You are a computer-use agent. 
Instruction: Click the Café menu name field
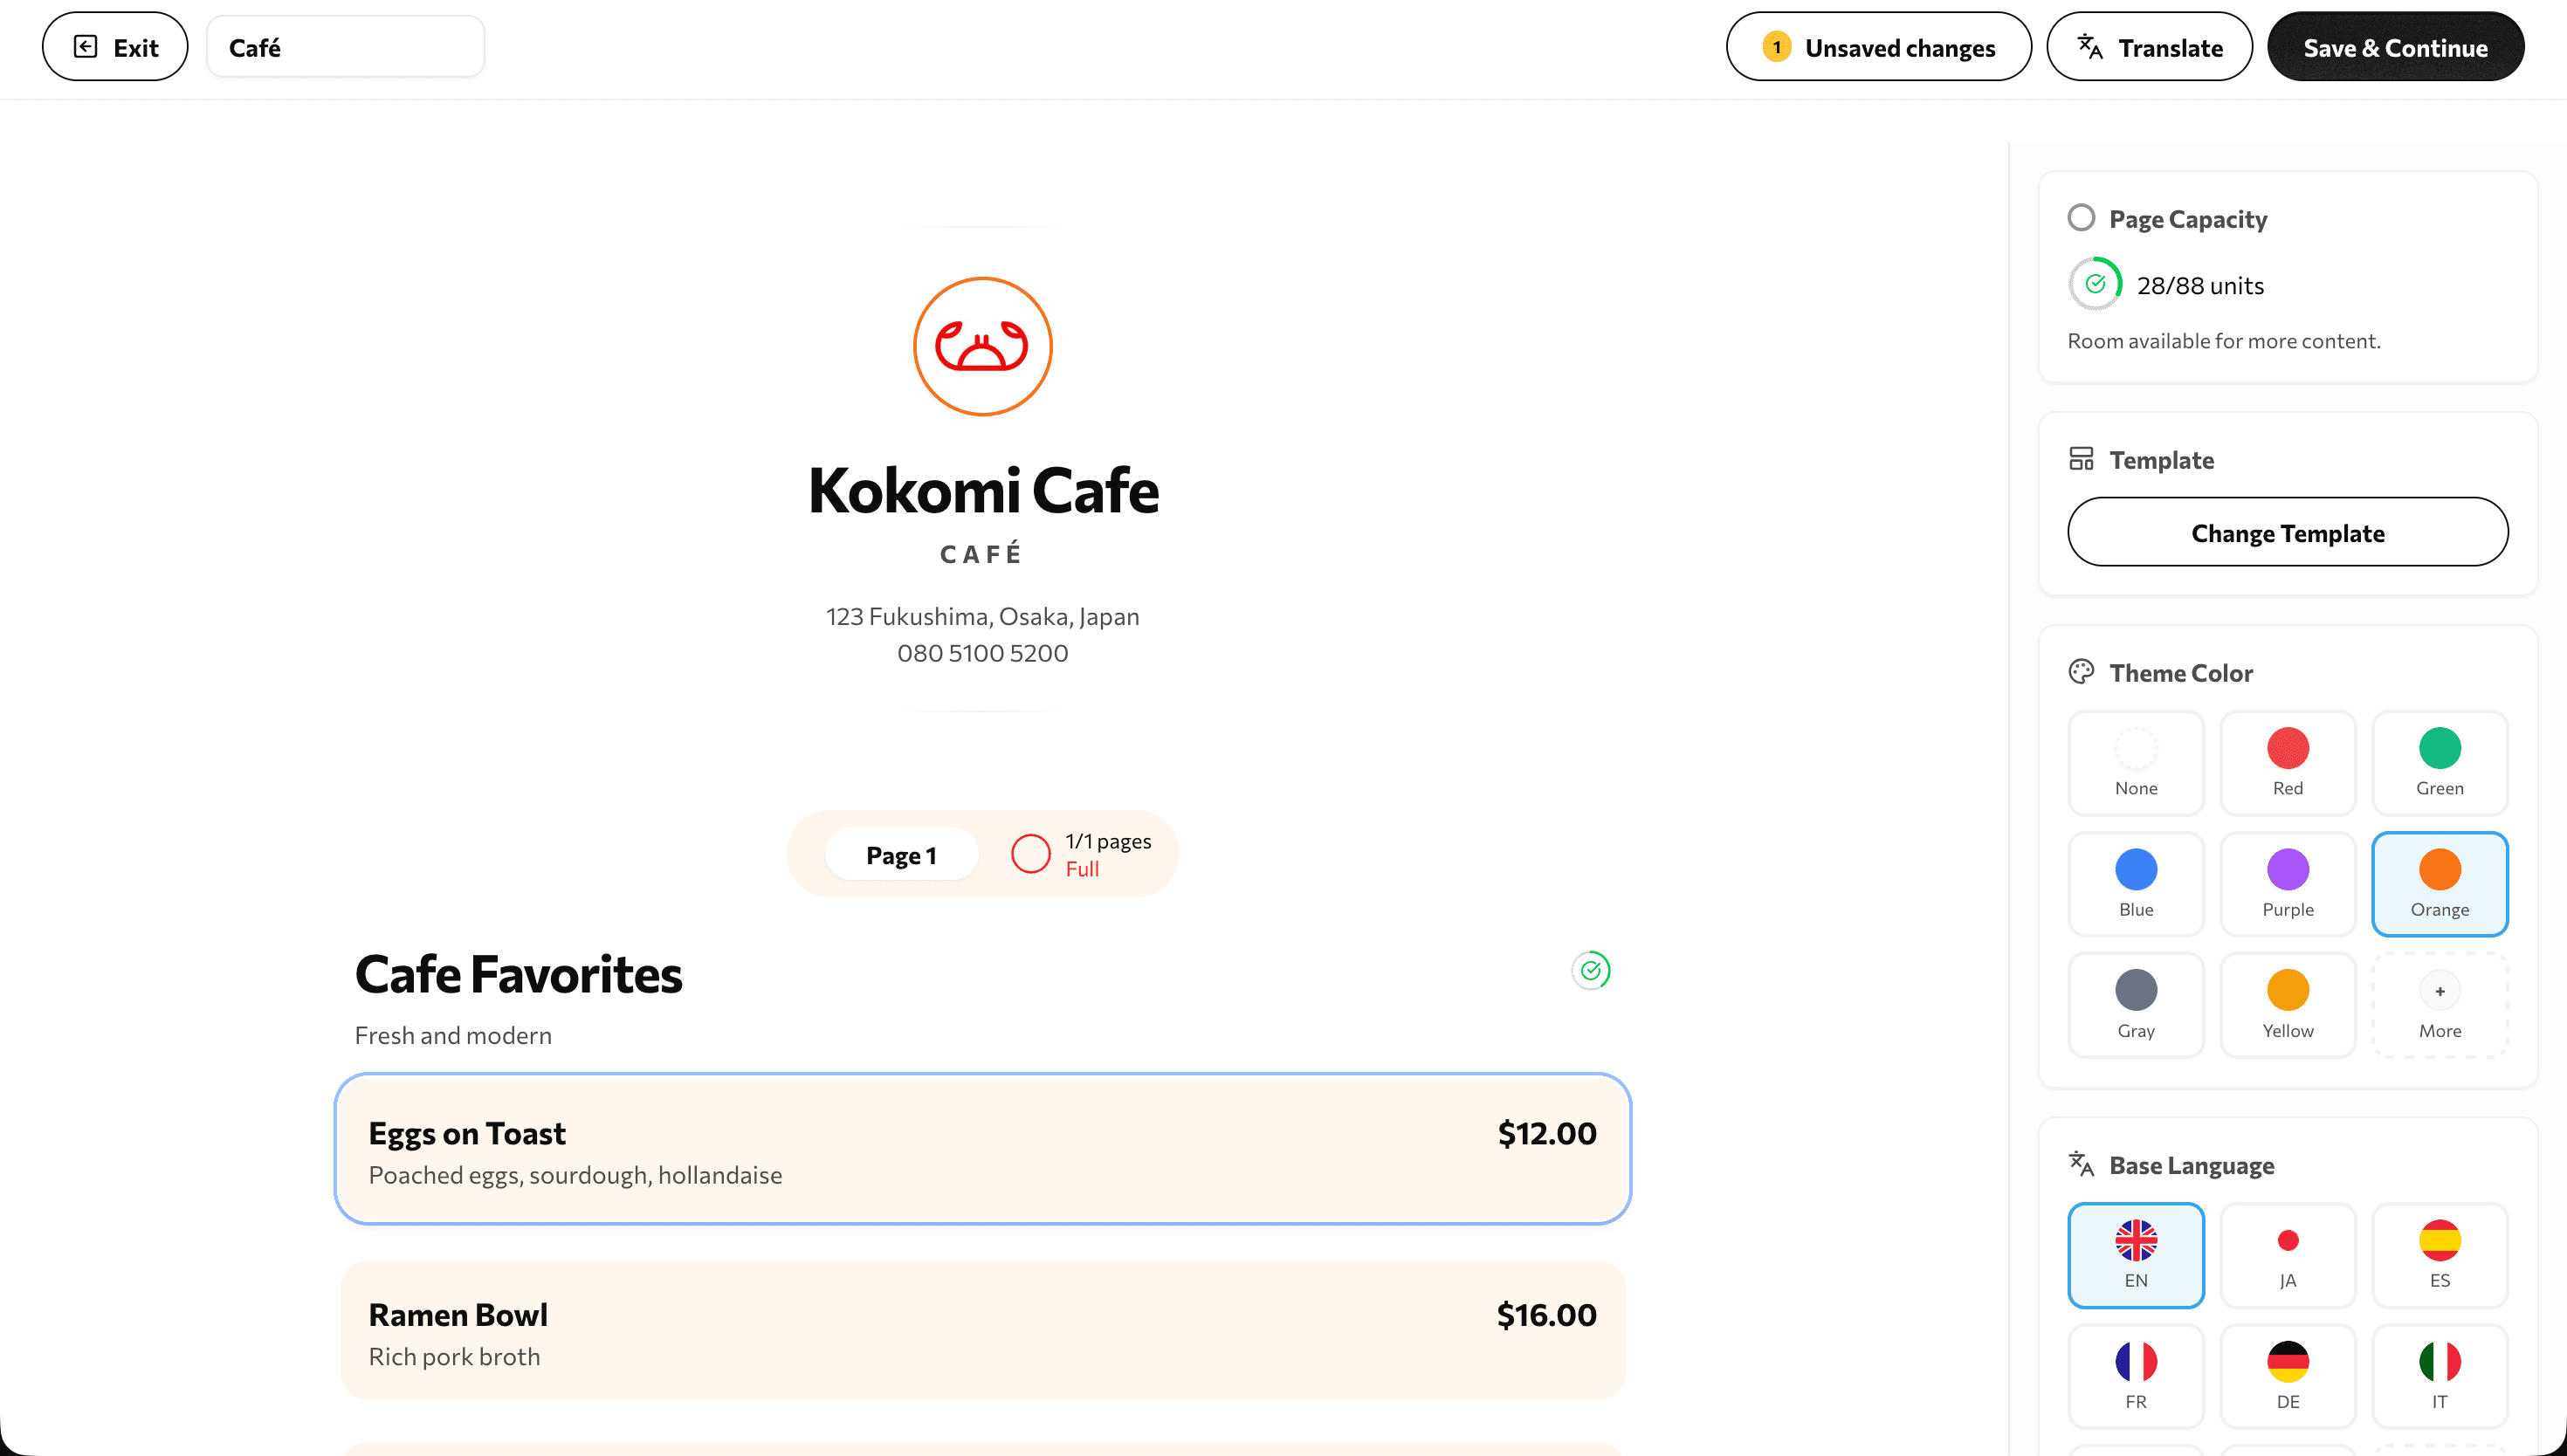pos(345,46)
